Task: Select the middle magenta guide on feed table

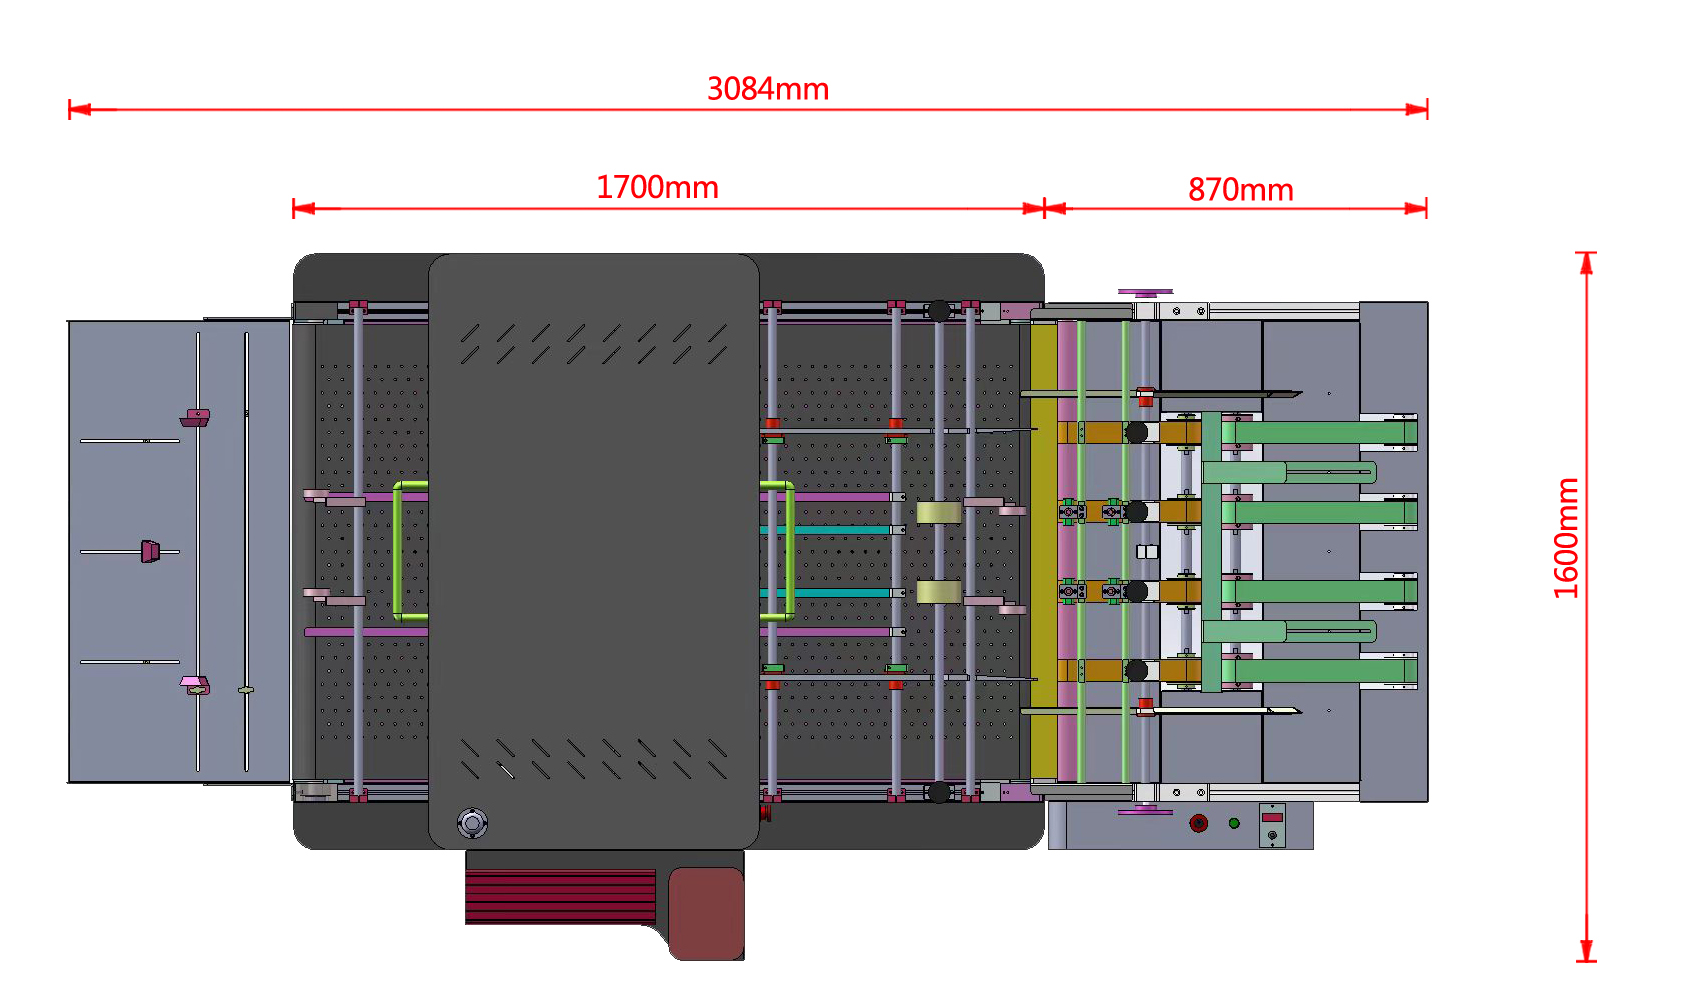Action: click(150, 551)
